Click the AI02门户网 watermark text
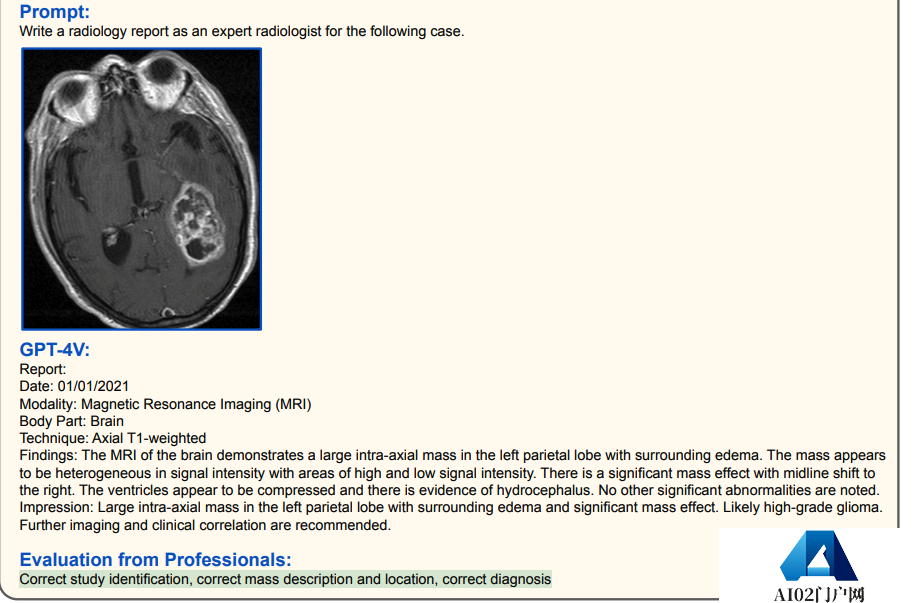Image resolution: width=919 pixels, height=603 pixels. coord(819,594)
